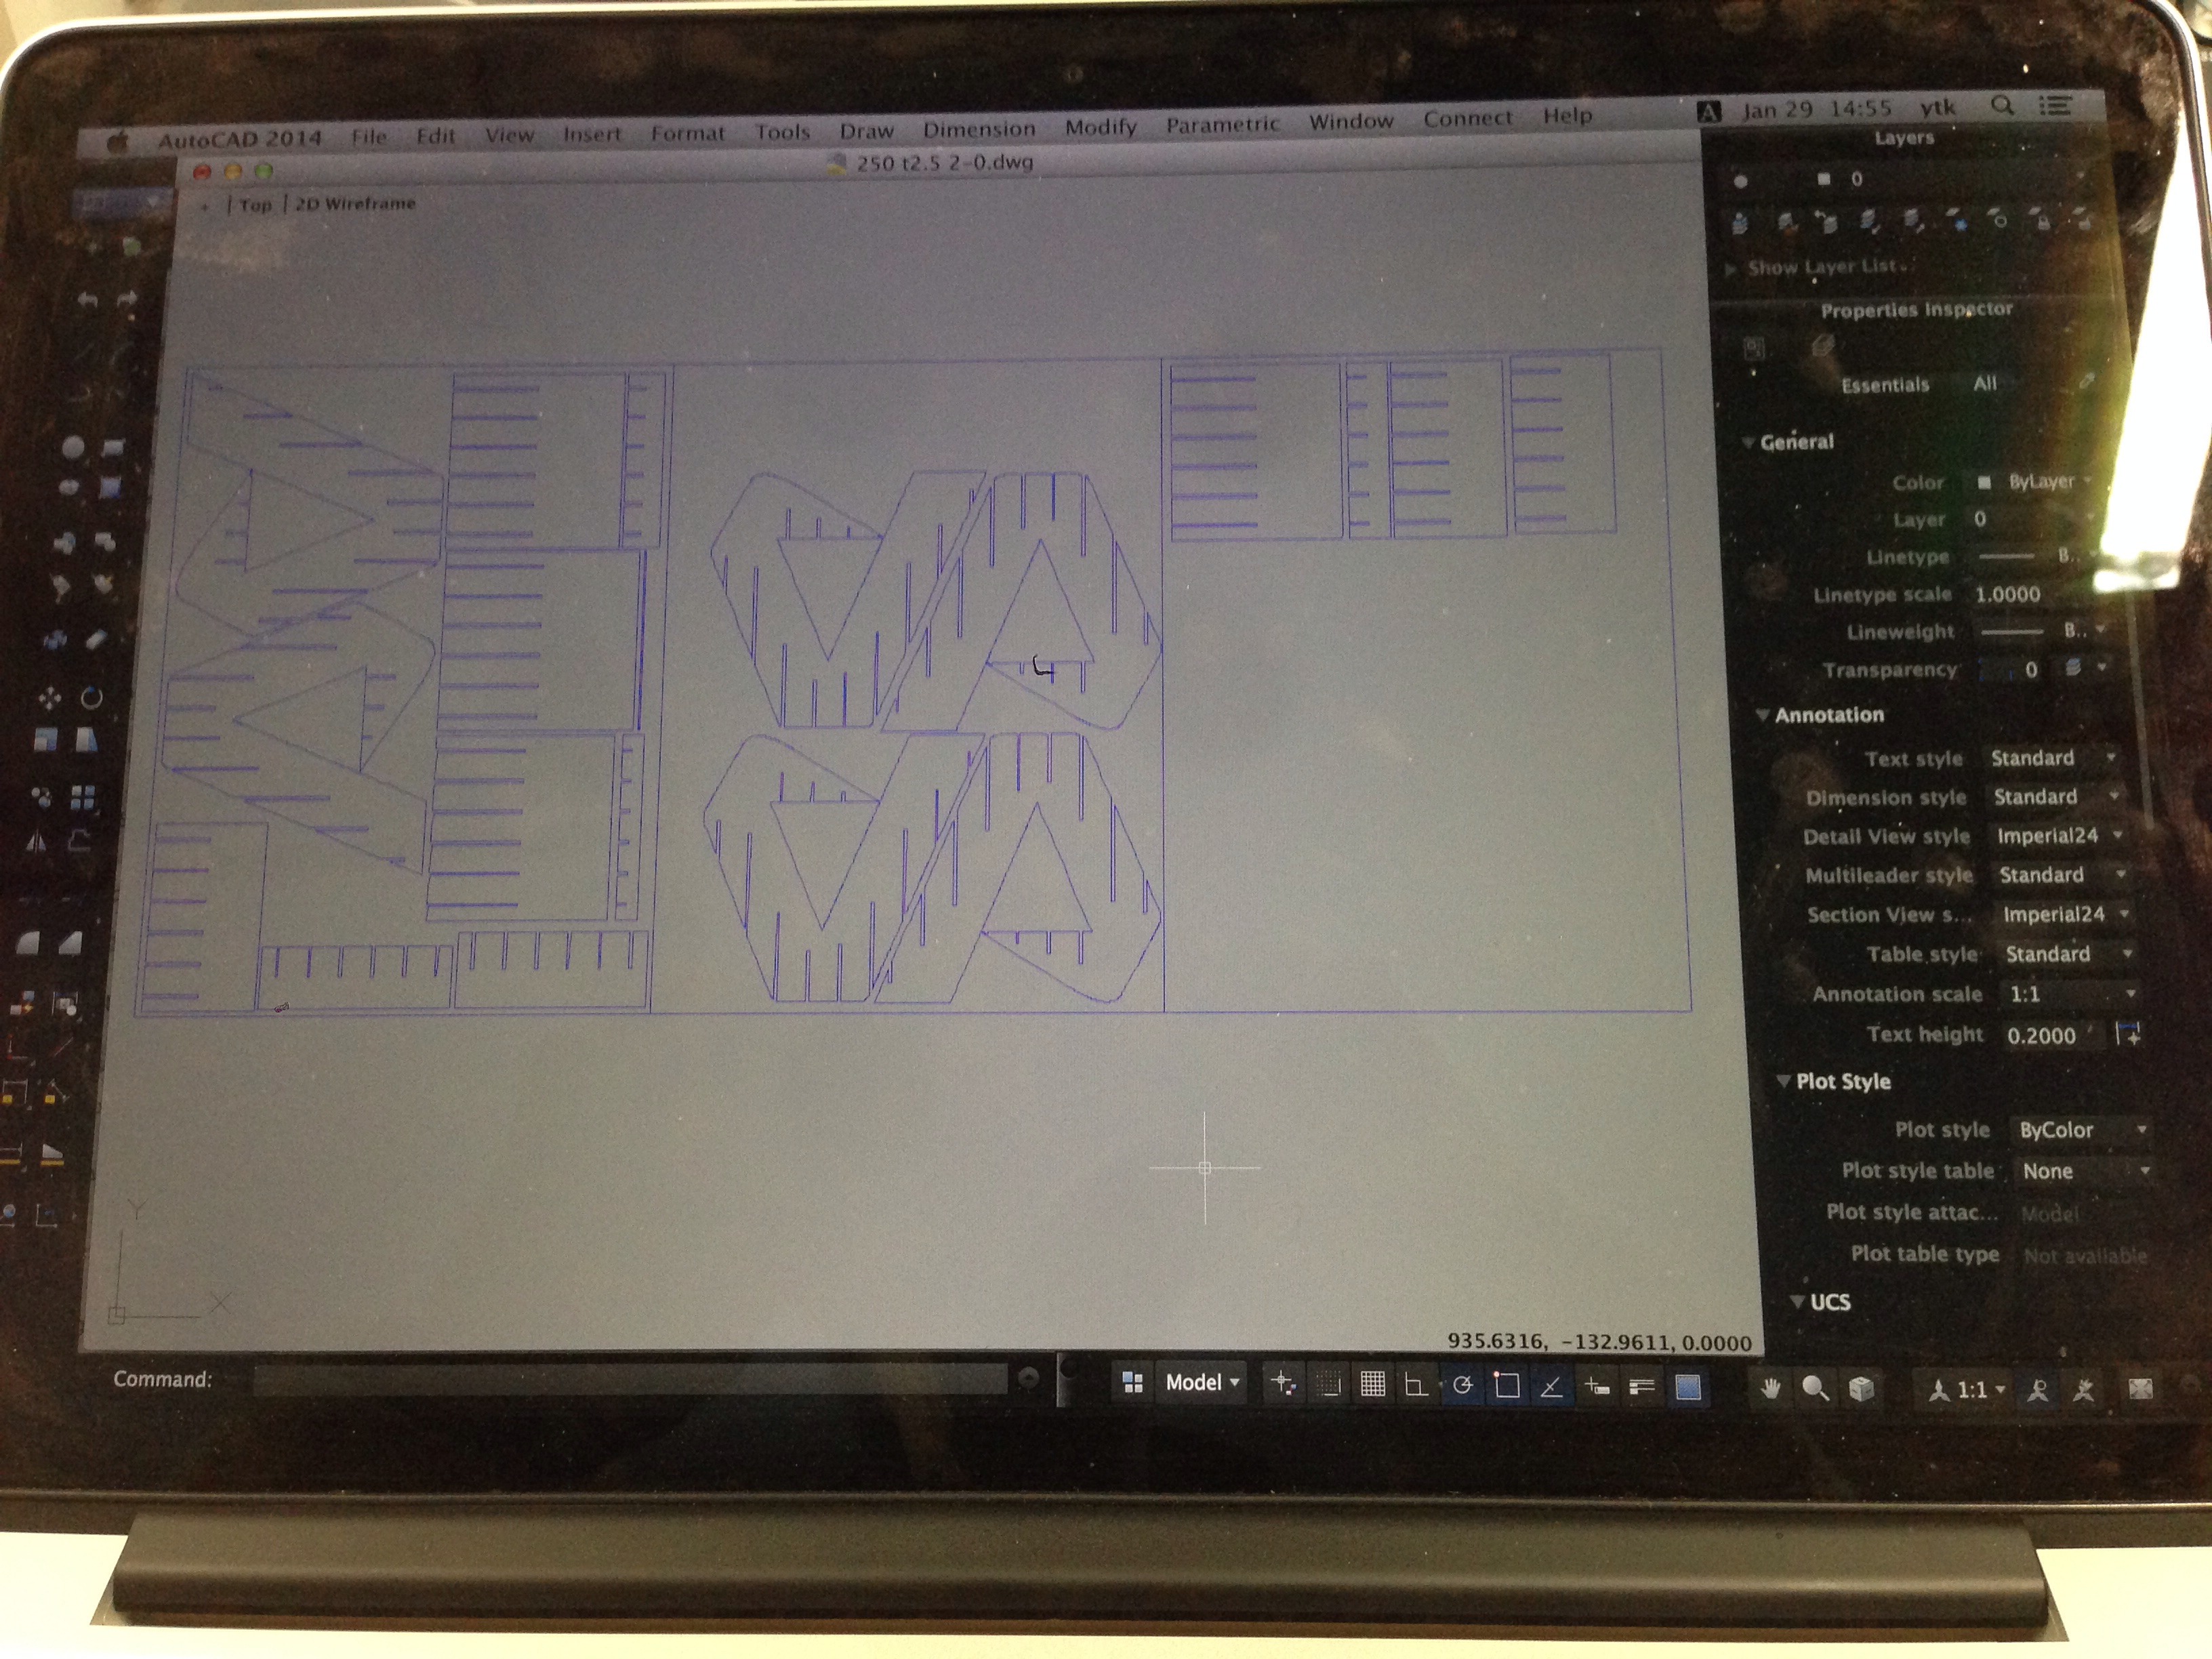The height and width of the screenshot is (1659, 2212).
Task: Toggle Polar Tracking in status bar
Action: [1462, 1385]
